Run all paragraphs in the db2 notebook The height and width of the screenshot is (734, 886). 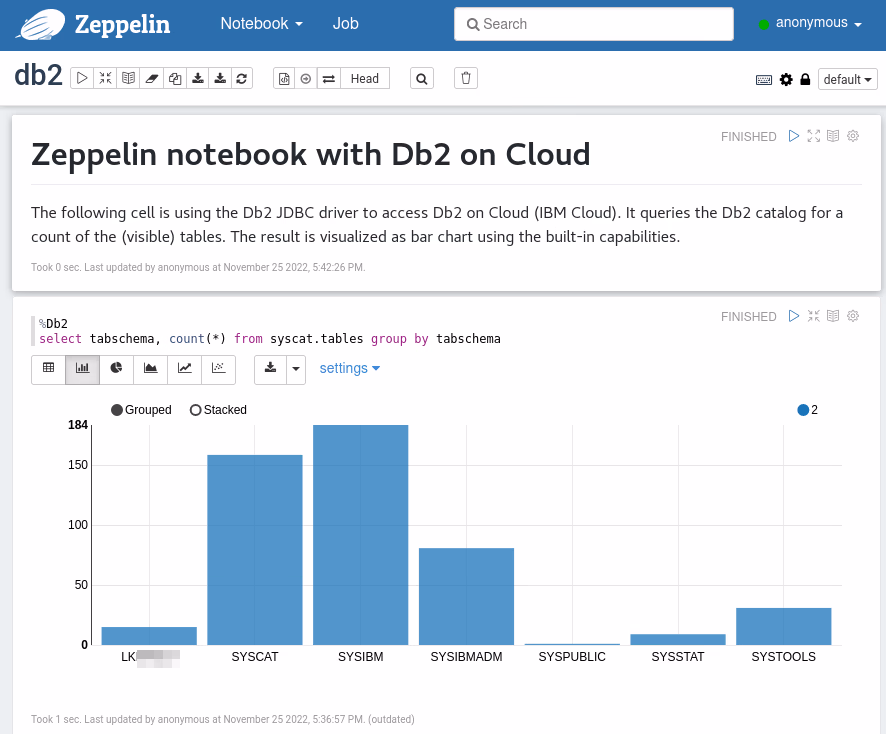82,78
